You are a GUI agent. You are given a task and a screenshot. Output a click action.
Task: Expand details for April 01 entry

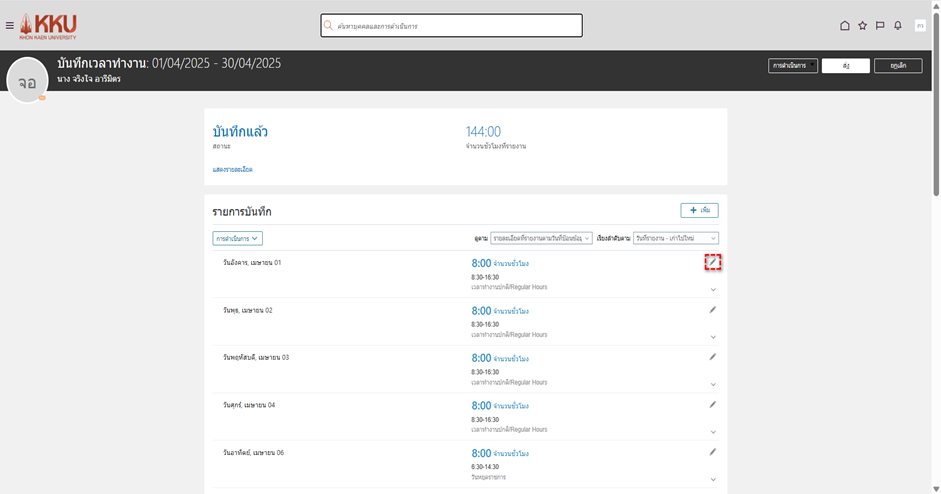click(x=713, y=290)
